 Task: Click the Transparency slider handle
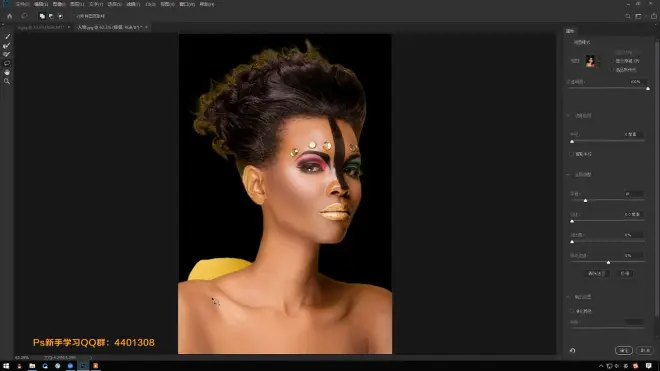click(648, 88)
